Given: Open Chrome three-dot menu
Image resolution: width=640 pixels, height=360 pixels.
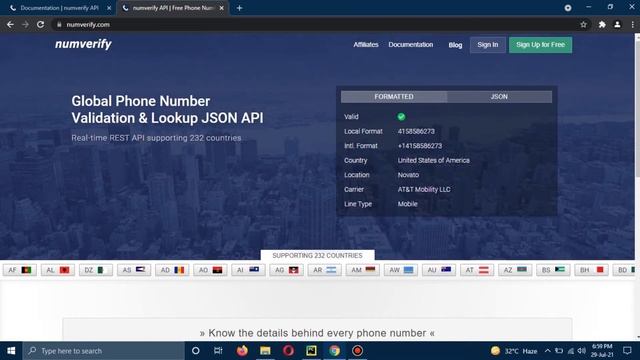Looking at the screenshot, I should pyautogui.click(x=632, y=24).
